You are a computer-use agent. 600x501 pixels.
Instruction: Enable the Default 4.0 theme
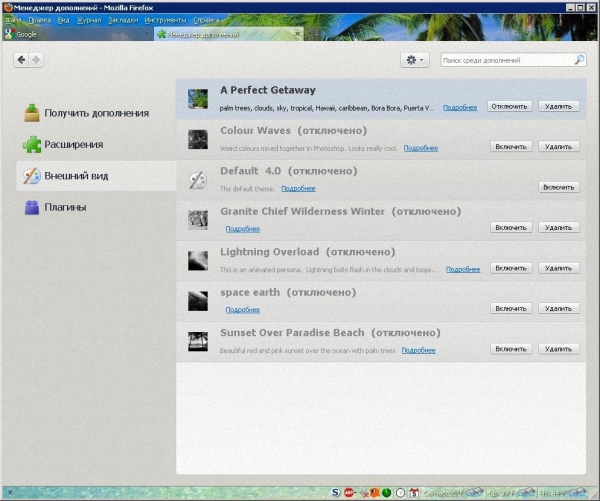coord(558,187)
